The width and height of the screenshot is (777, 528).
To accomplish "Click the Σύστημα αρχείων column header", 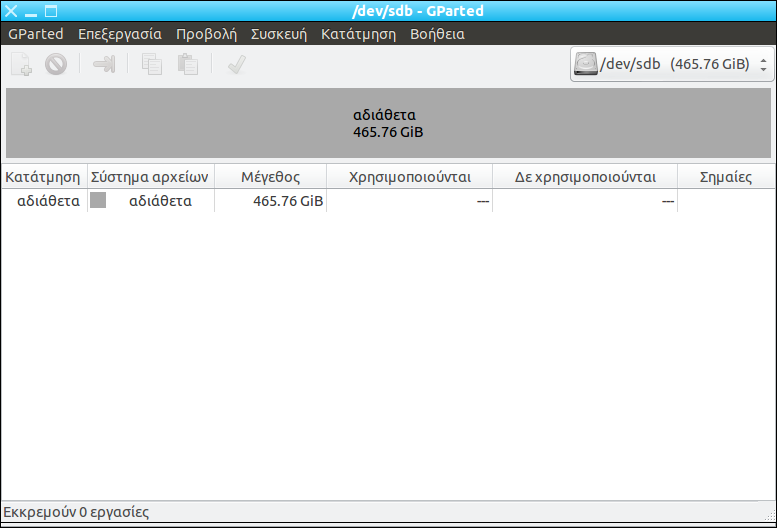I will coord(150,177).
